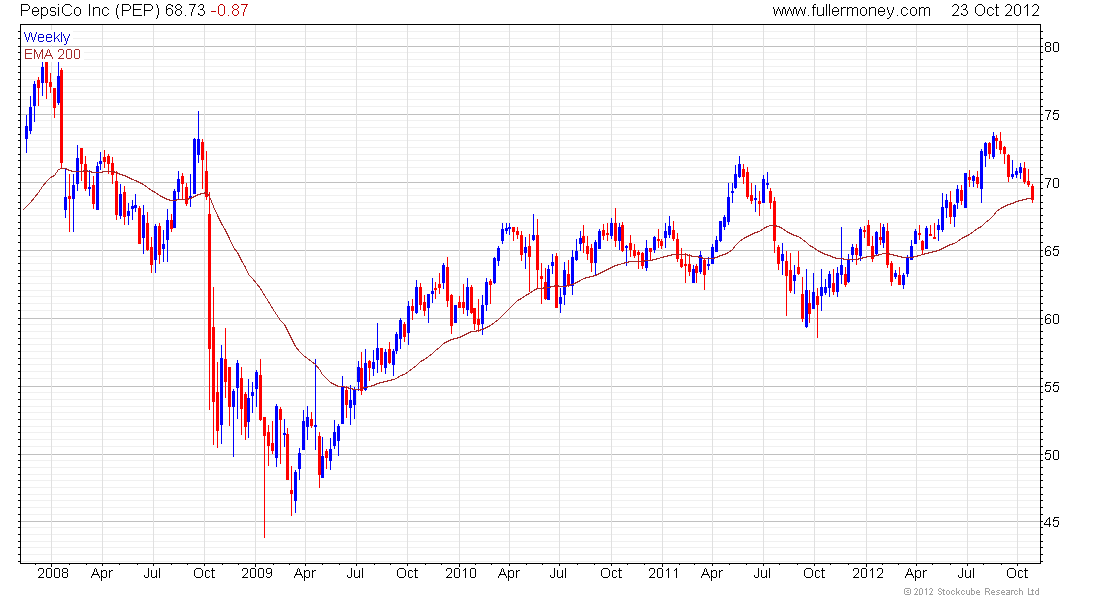The image size is (1100, 600).
Task: Click the Jul label just after 2009's Apr
Action: coord(355,573)
